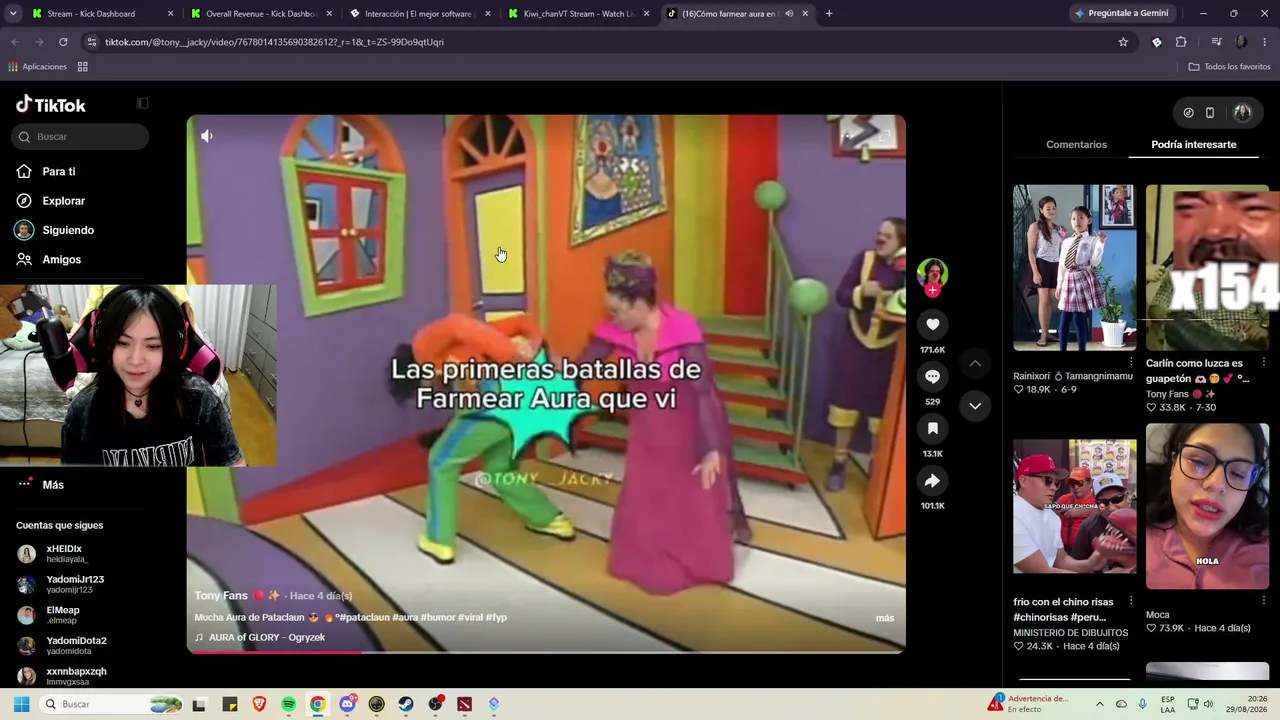Viewport: 1280px width, 720px height.
Task: Switch to the Comentarios tab
Action: (1076, 145)
